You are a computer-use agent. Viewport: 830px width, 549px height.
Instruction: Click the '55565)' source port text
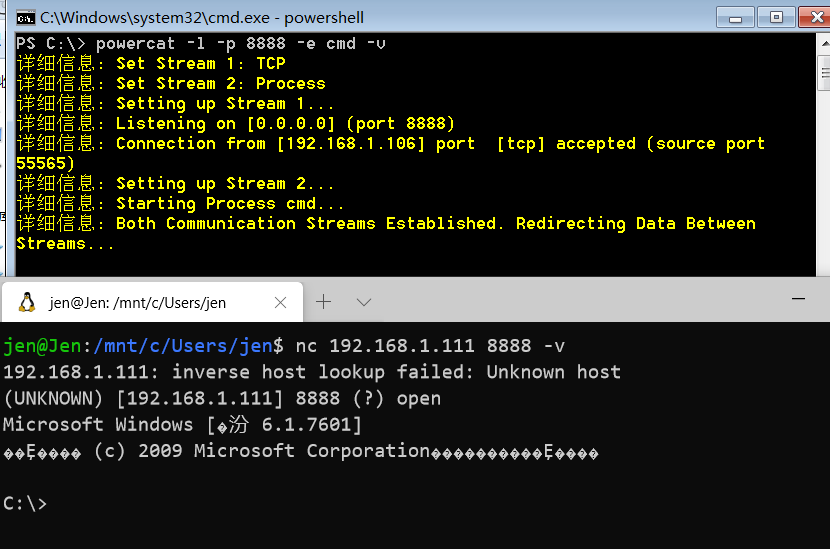point(46,164)
